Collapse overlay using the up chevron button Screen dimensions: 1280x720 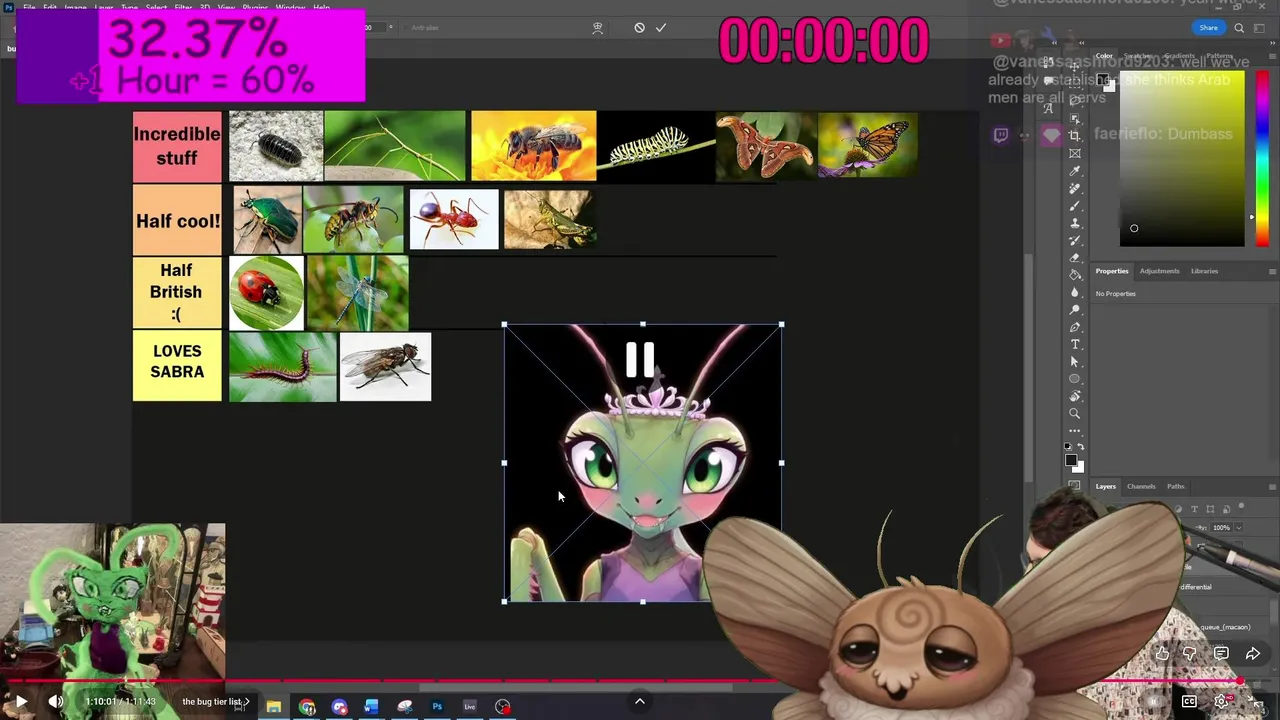(640, 701)
